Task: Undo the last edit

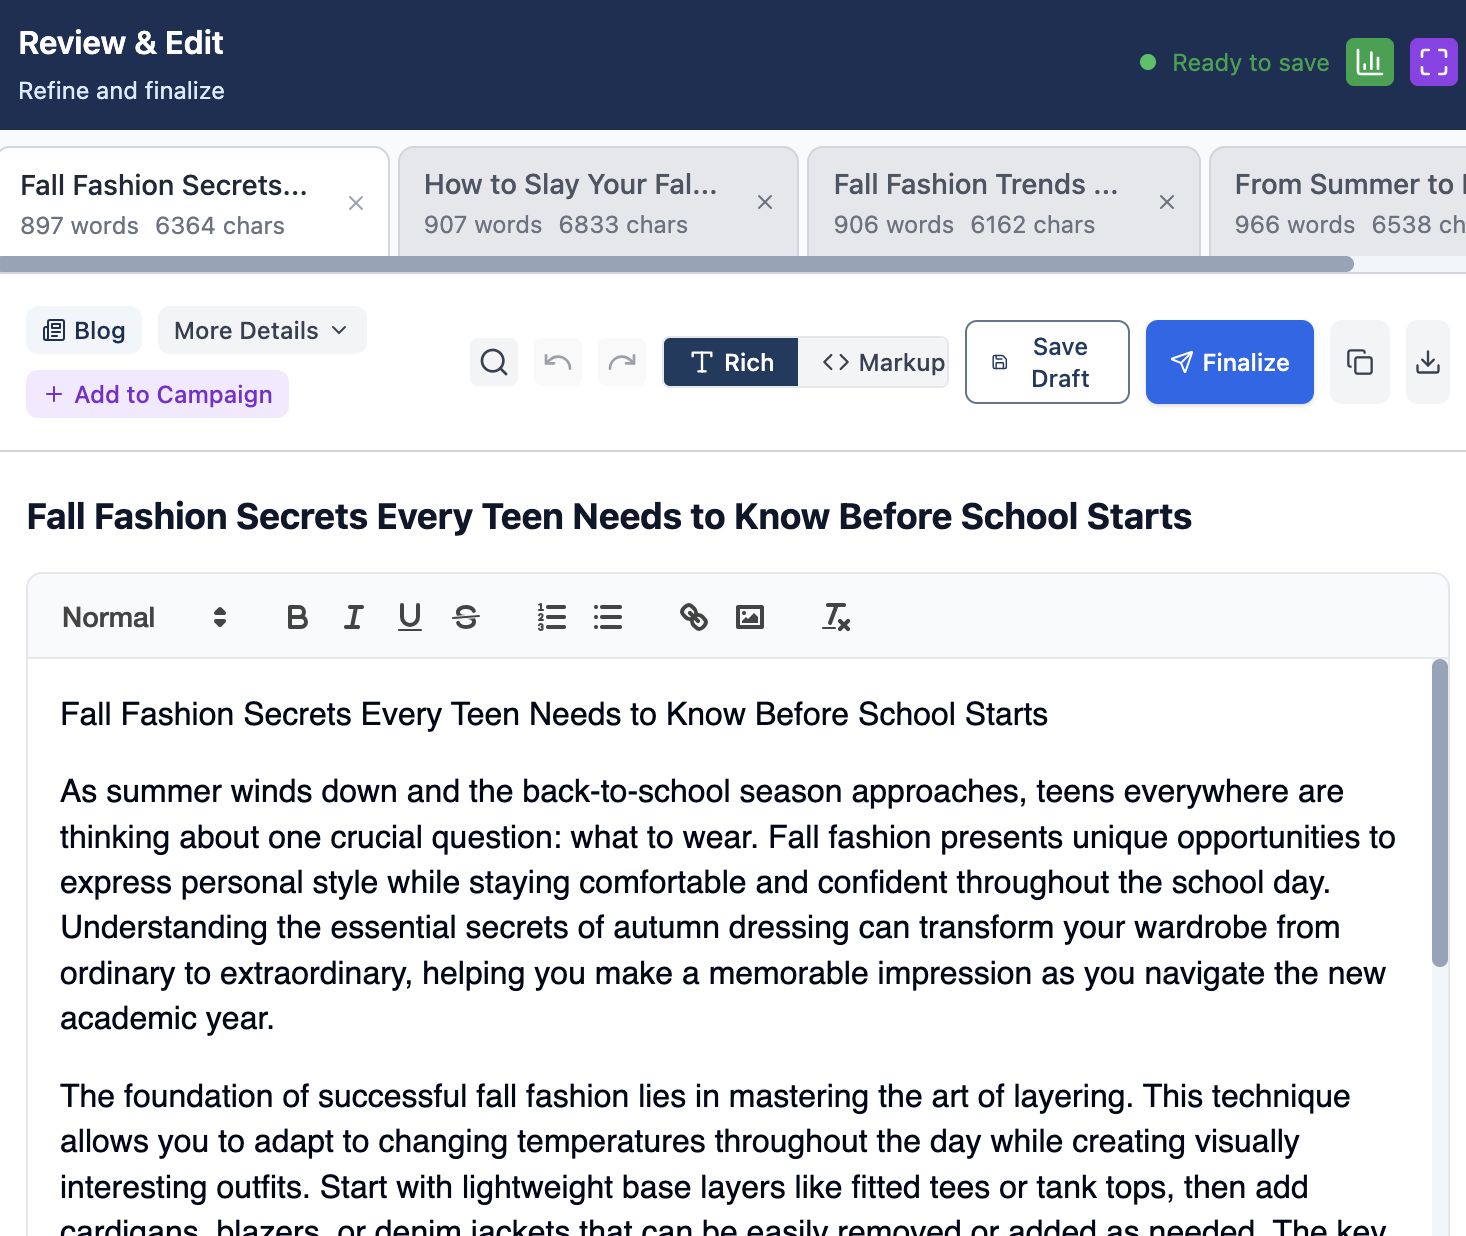Action: pos(558,362)
